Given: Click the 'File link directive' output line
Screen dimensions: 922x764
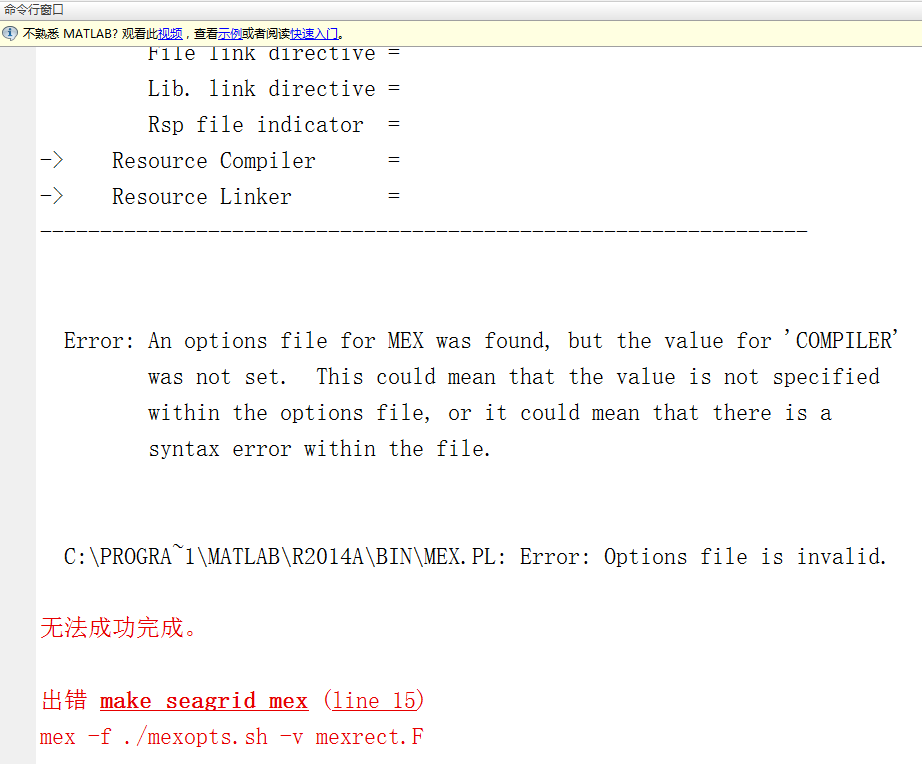Looking at the screenshot, I should point(273,54).
